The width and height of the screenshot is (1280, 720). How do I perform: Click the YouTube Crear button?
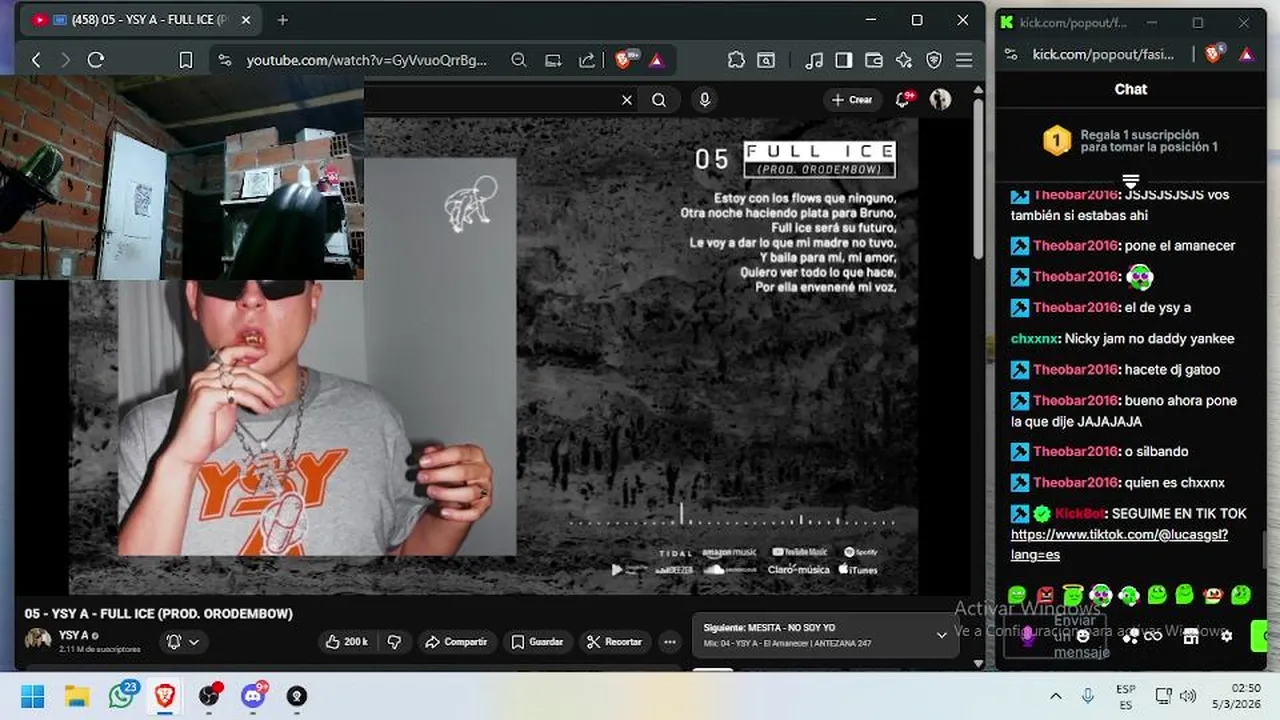pos(852,100)
